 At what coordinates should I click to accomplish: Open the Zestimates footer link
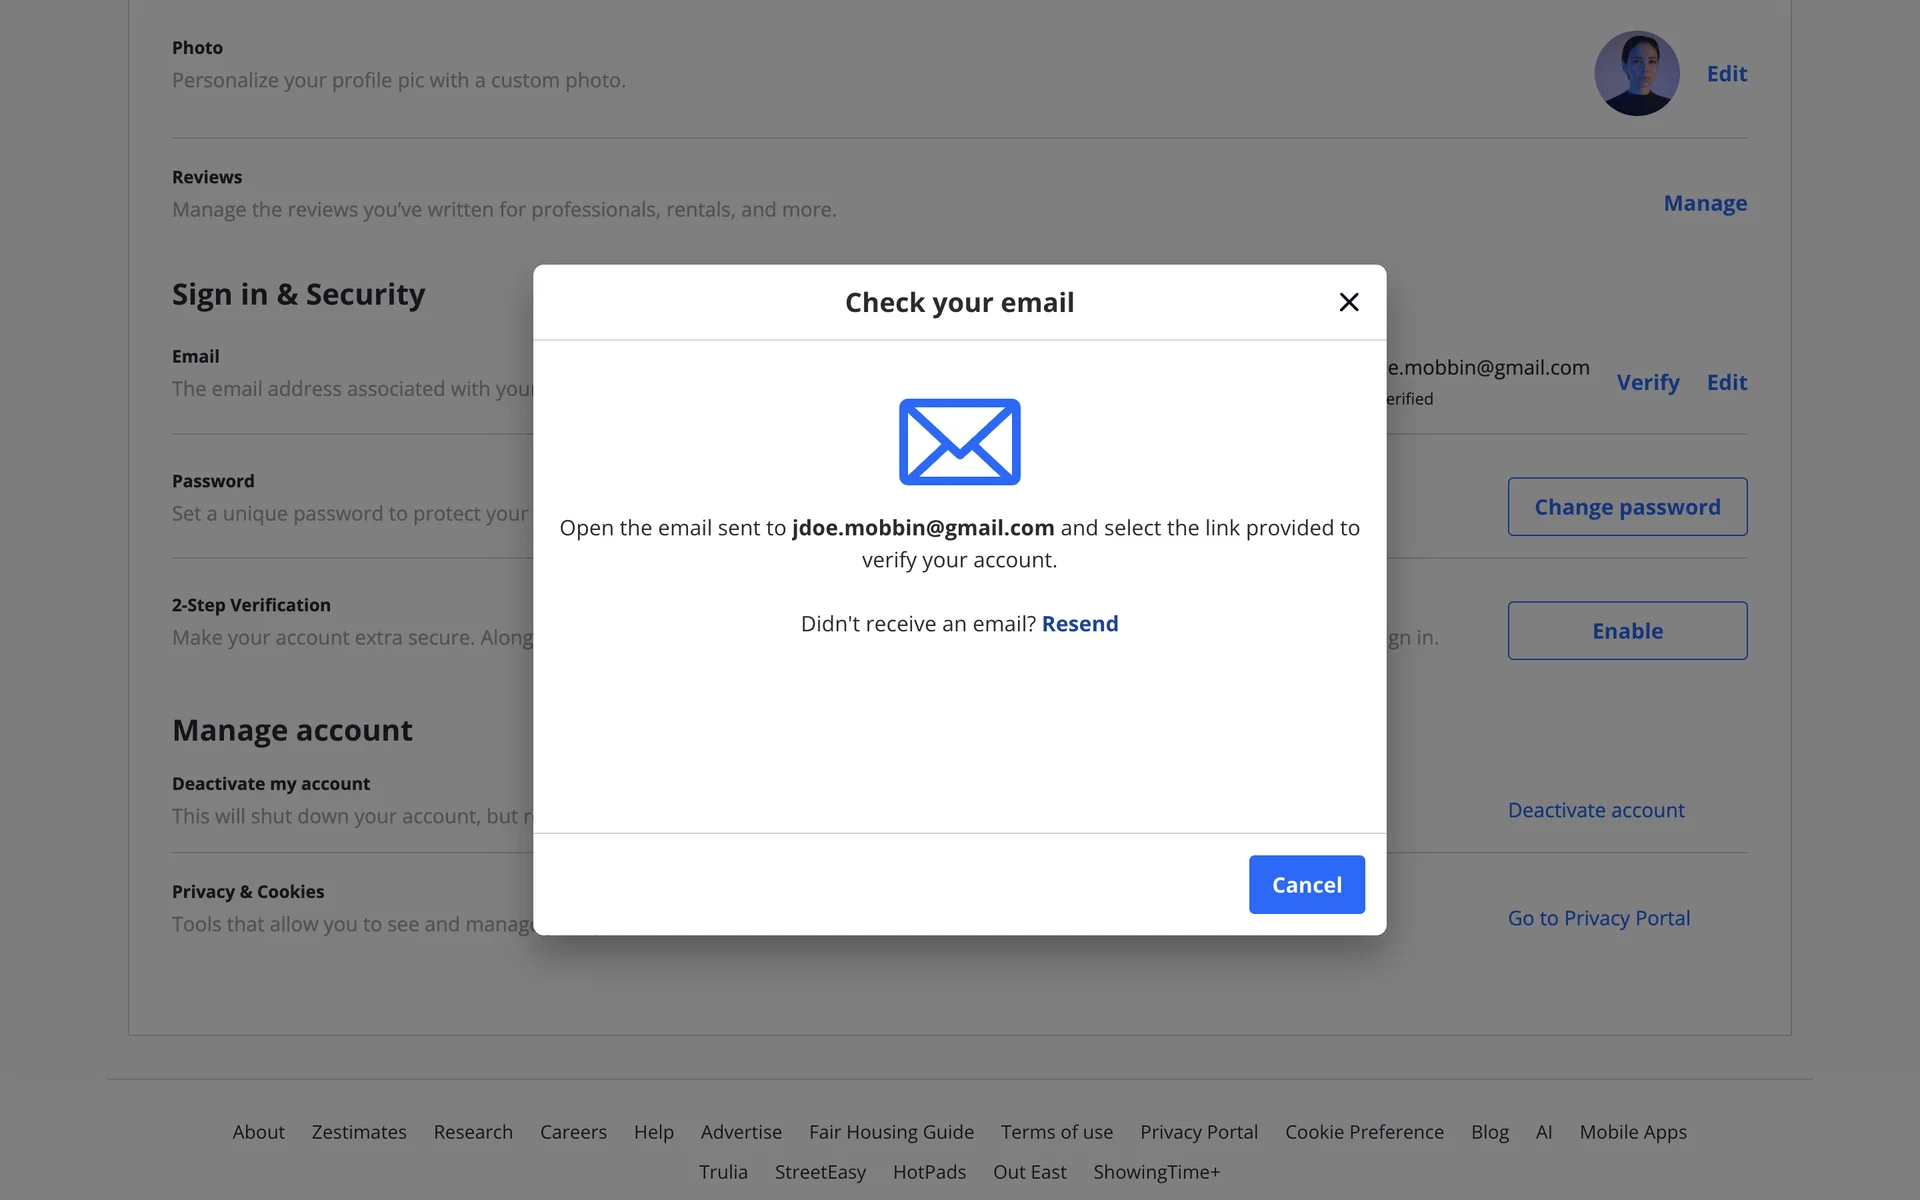(359, 1132)
